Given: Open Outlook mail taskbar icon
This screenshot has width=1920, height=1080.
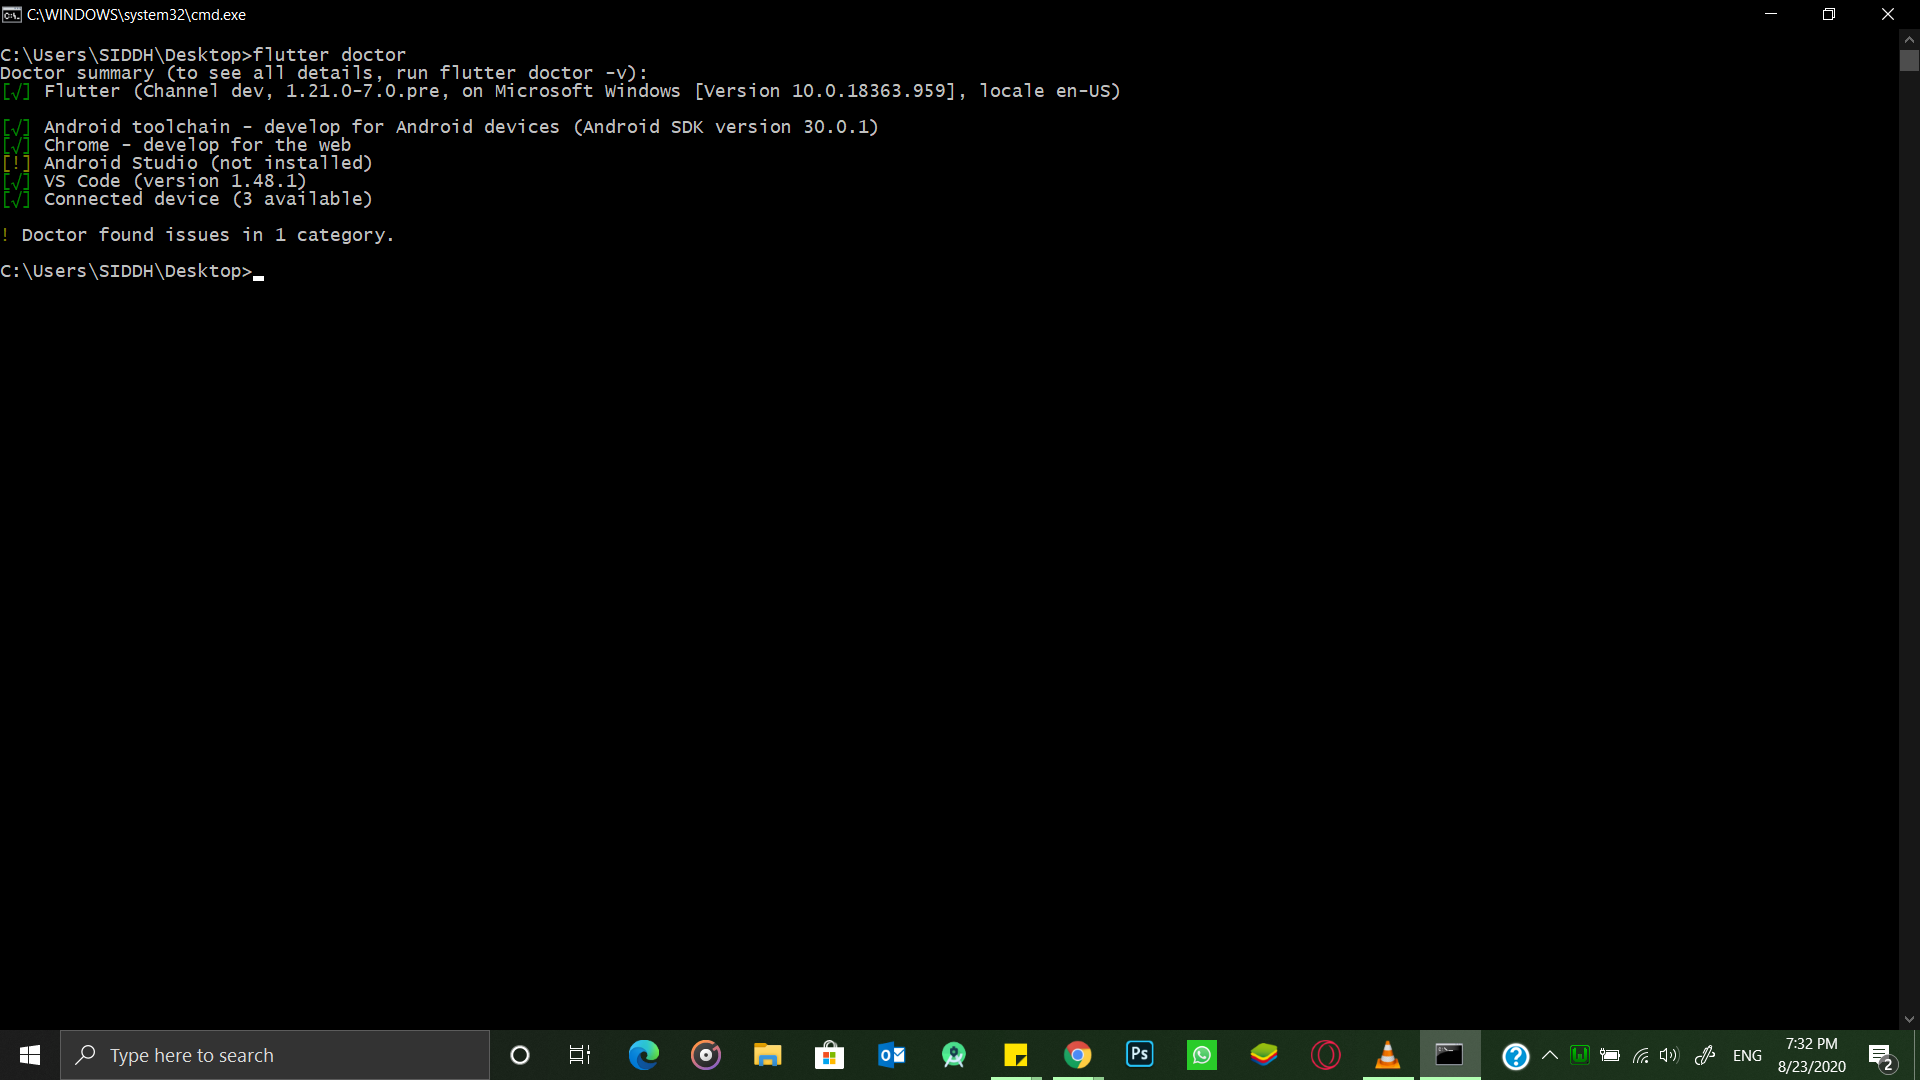Looking at the screenshot, I should click(891, 1055).
